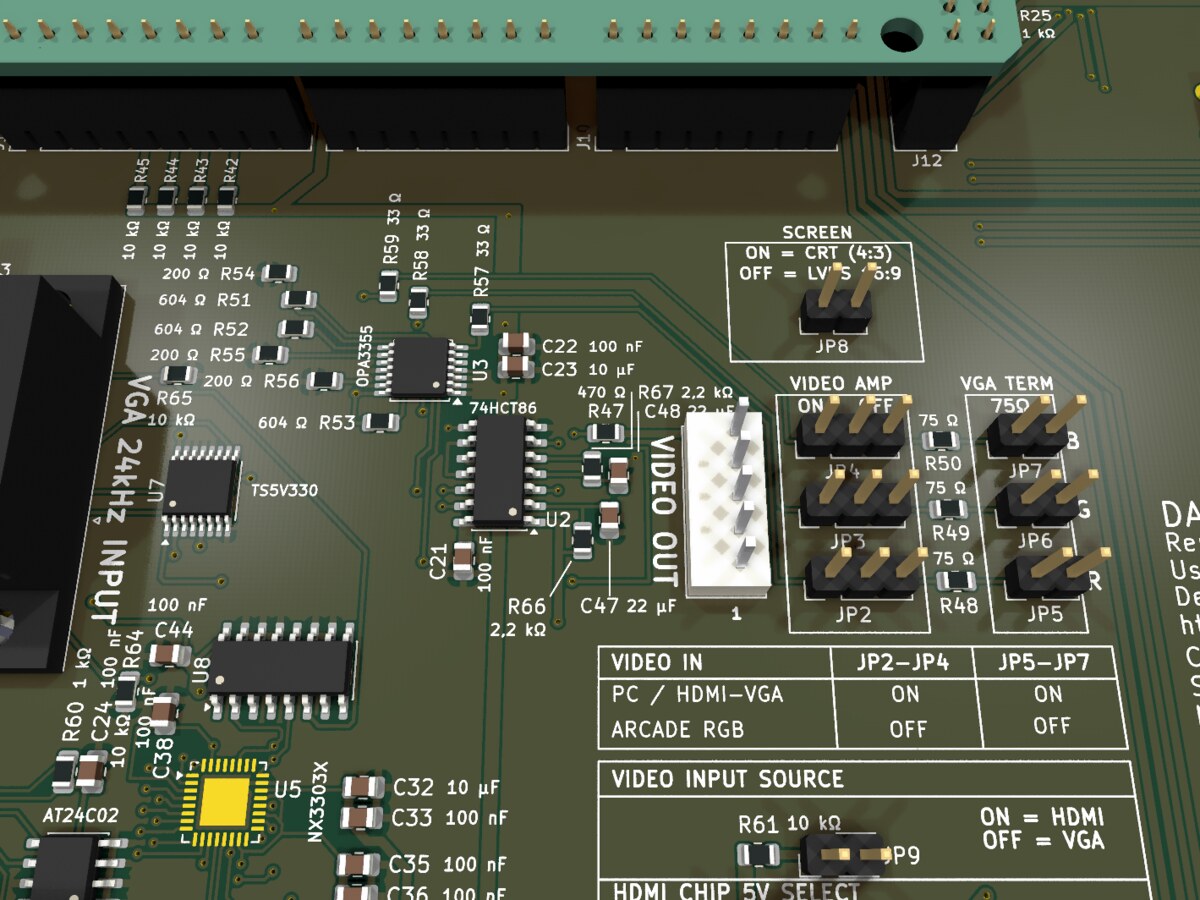
Task: Select the U8 SOIC chip
Action: click(x=283, y=668)
